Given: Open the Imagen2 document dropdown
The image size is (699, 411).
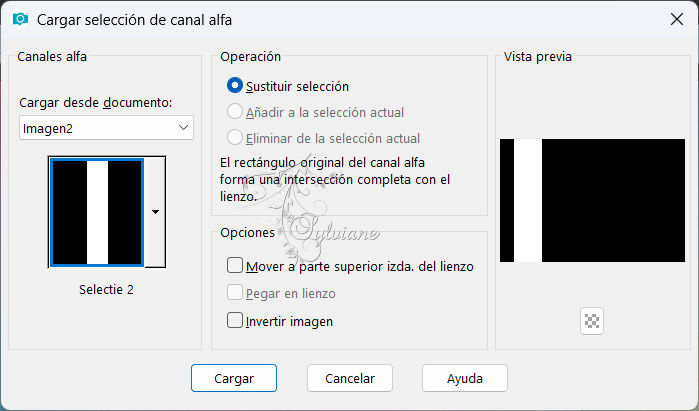Looking at the screenshot, I should click(x=106, y=128).
